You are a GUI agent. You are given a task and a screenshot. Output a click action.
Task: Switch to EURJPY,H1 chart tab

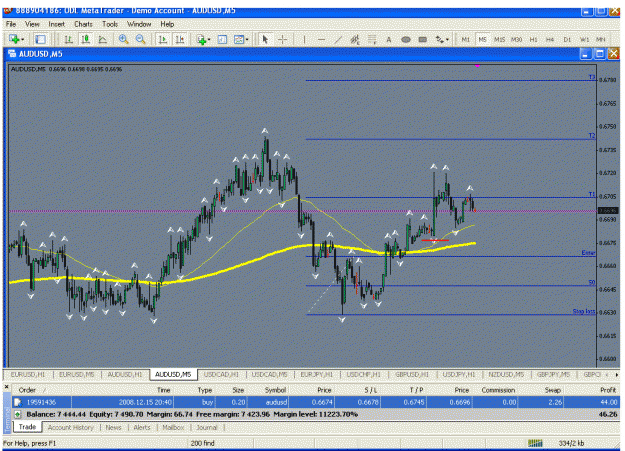click(316, 374)
